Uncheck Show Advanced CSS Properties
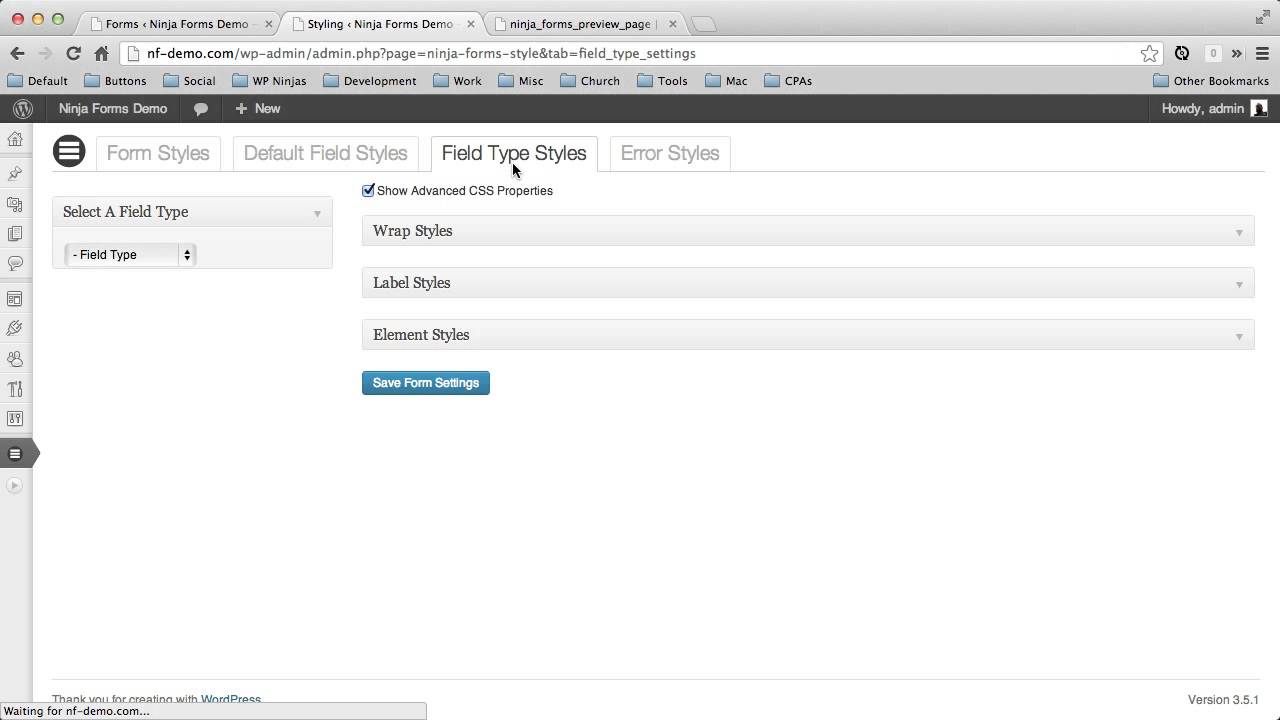The width and height of the screenshot is (1280, 720). (x=368, y=190)
